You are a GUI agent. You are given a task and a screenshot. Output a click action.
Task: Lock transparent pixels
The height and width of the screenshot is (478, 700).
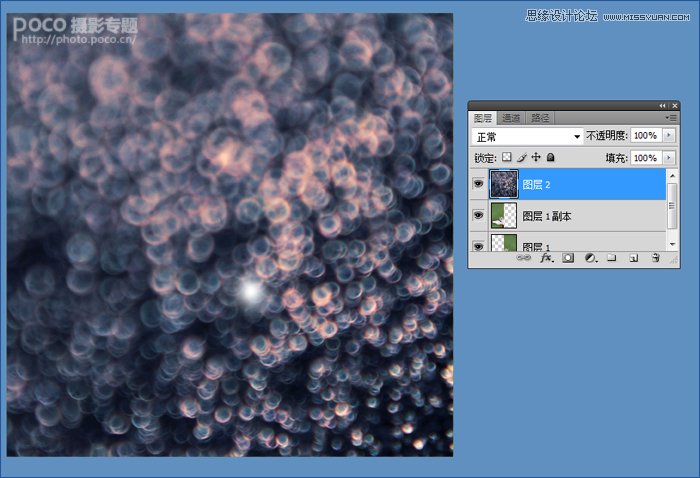506,157
